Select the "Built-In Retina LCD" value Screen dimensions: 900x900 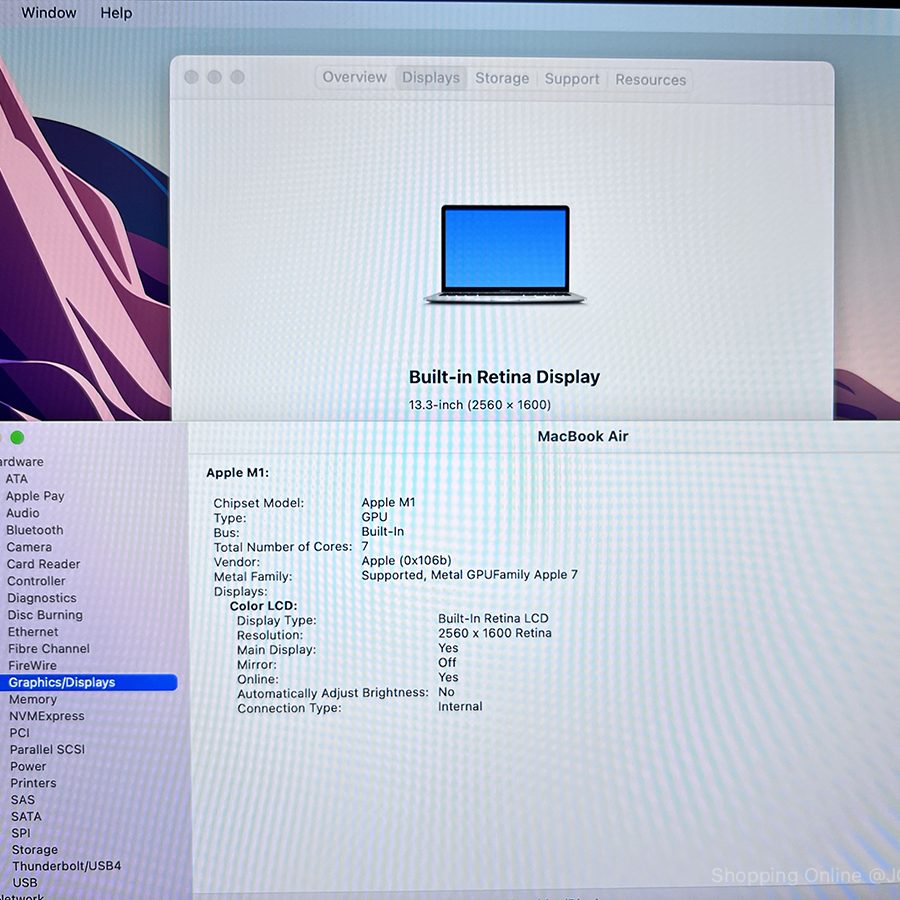493,618
